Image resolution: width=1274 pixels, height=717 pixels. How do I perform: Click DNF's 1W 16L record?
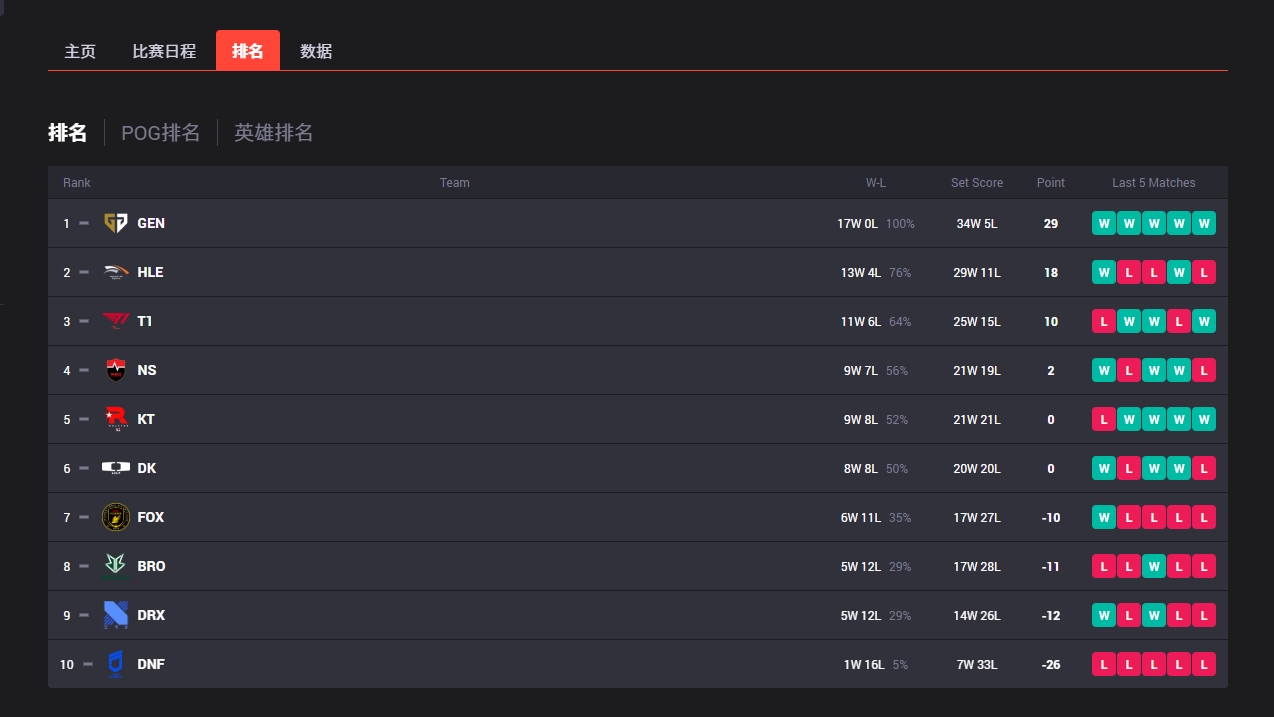(x=864, y=665)
